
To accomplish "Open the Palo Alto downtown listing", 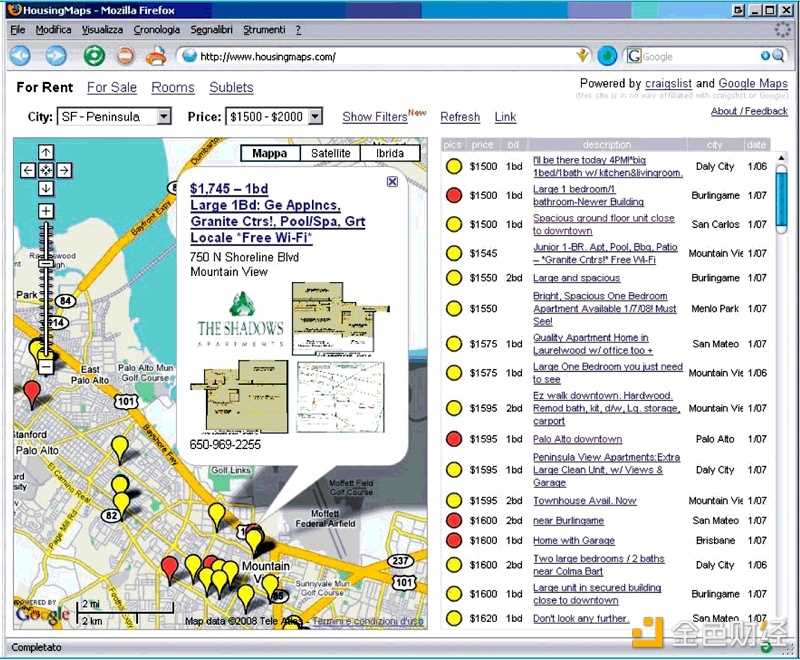I will tap(577, 439).
